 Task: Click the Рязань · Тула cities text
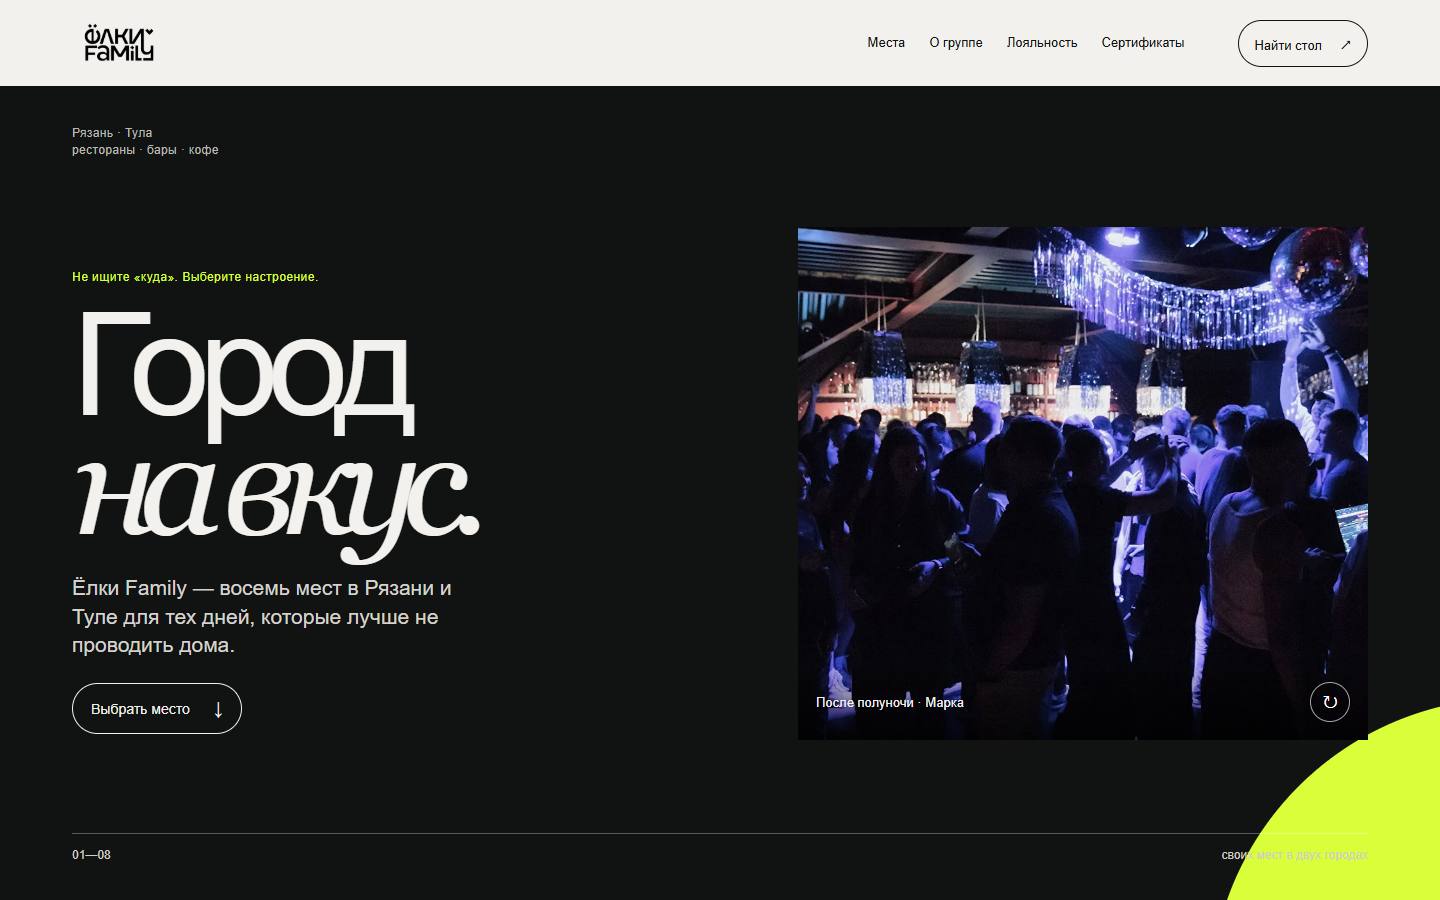(112, 133)
